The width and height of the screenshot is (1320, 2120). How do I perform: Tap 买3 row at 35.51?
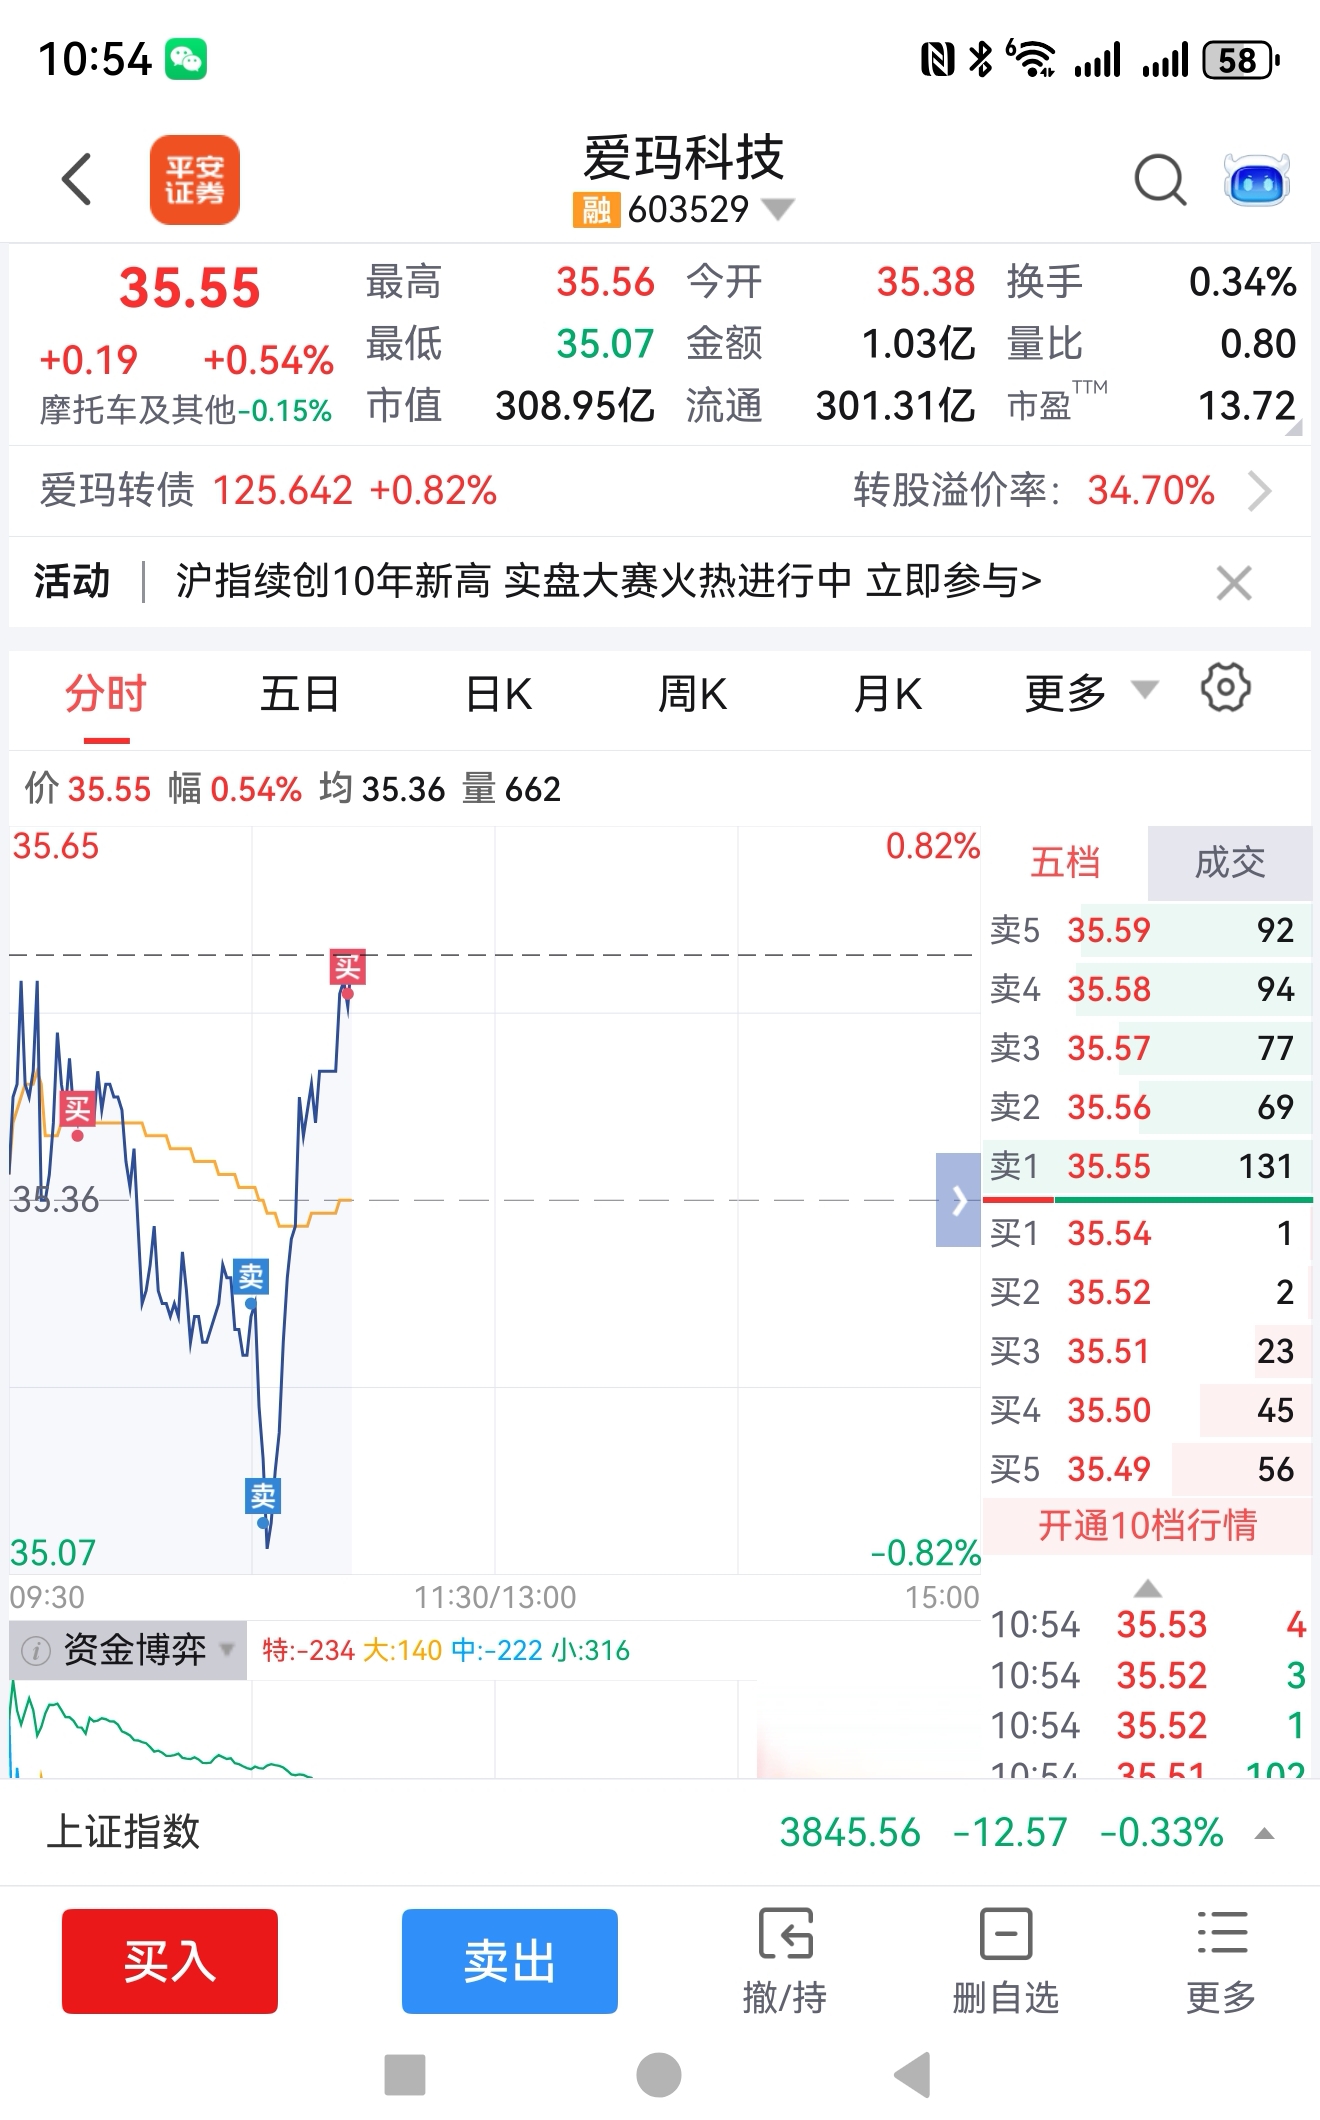point(1147,1351)
